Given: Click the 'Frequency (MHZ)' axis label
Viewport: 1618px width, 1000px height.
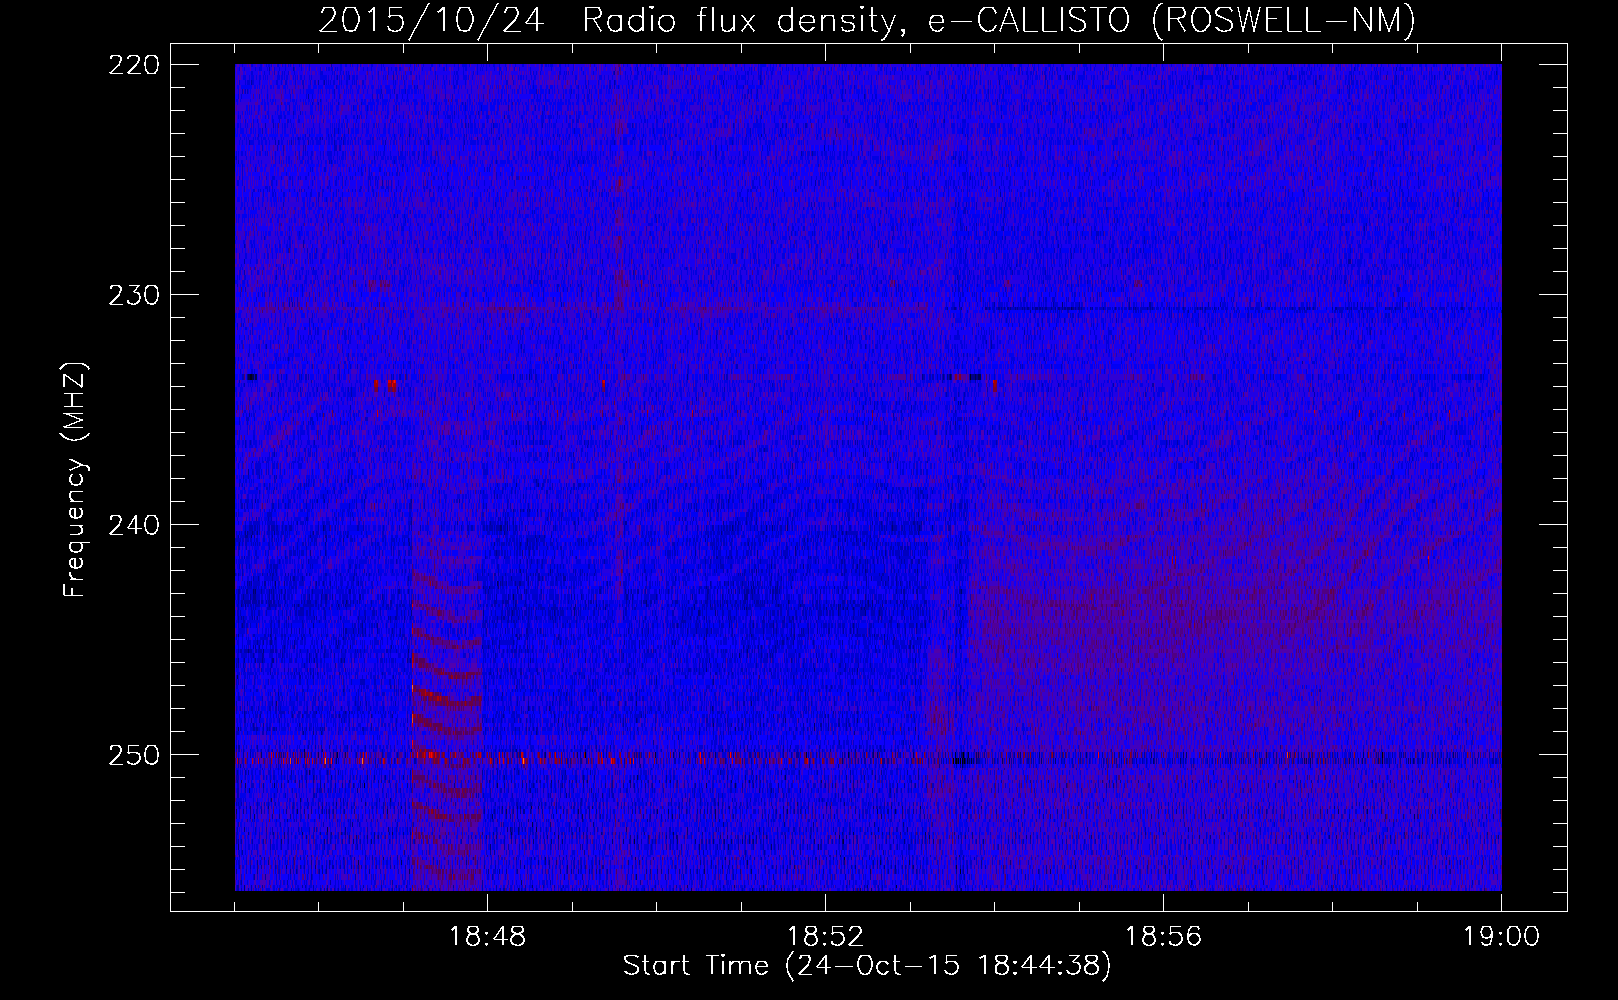Looking at the screenshot, I should point(75,479).
